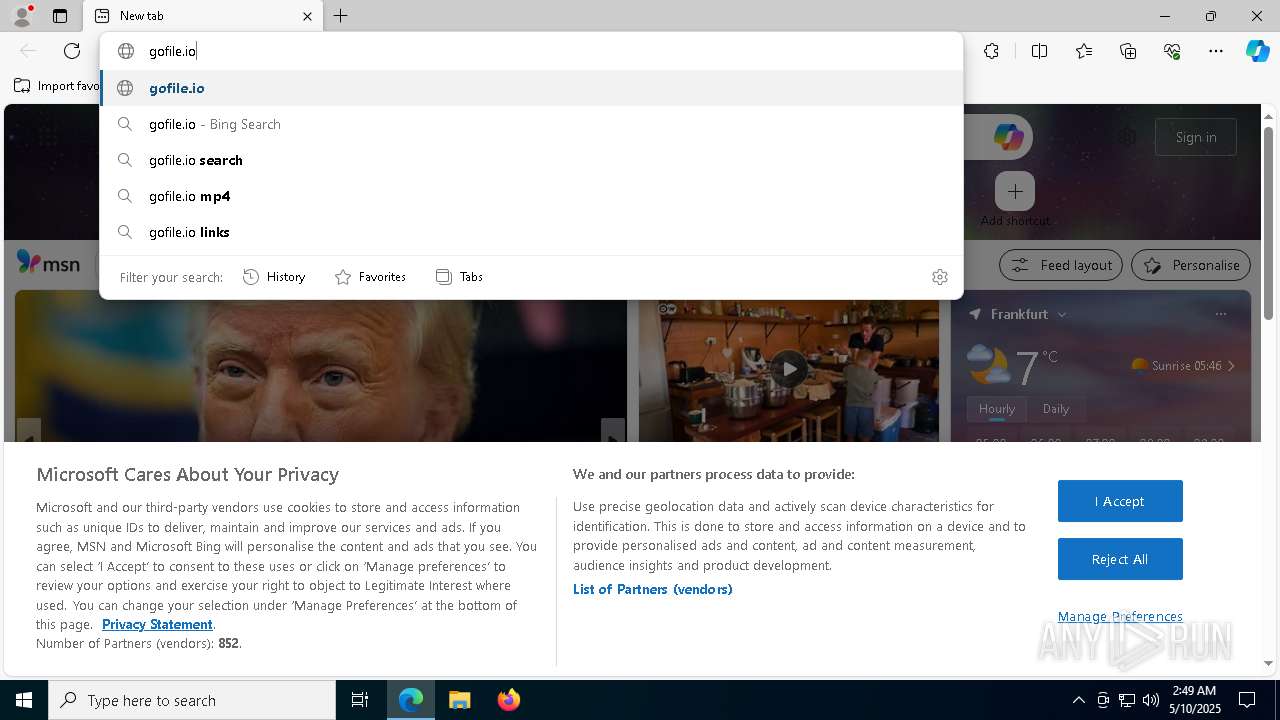Image resolution: width=1280 pixels, height=720 pixels.
Task: Click the taskbar search box
Action: pos(192,700)
